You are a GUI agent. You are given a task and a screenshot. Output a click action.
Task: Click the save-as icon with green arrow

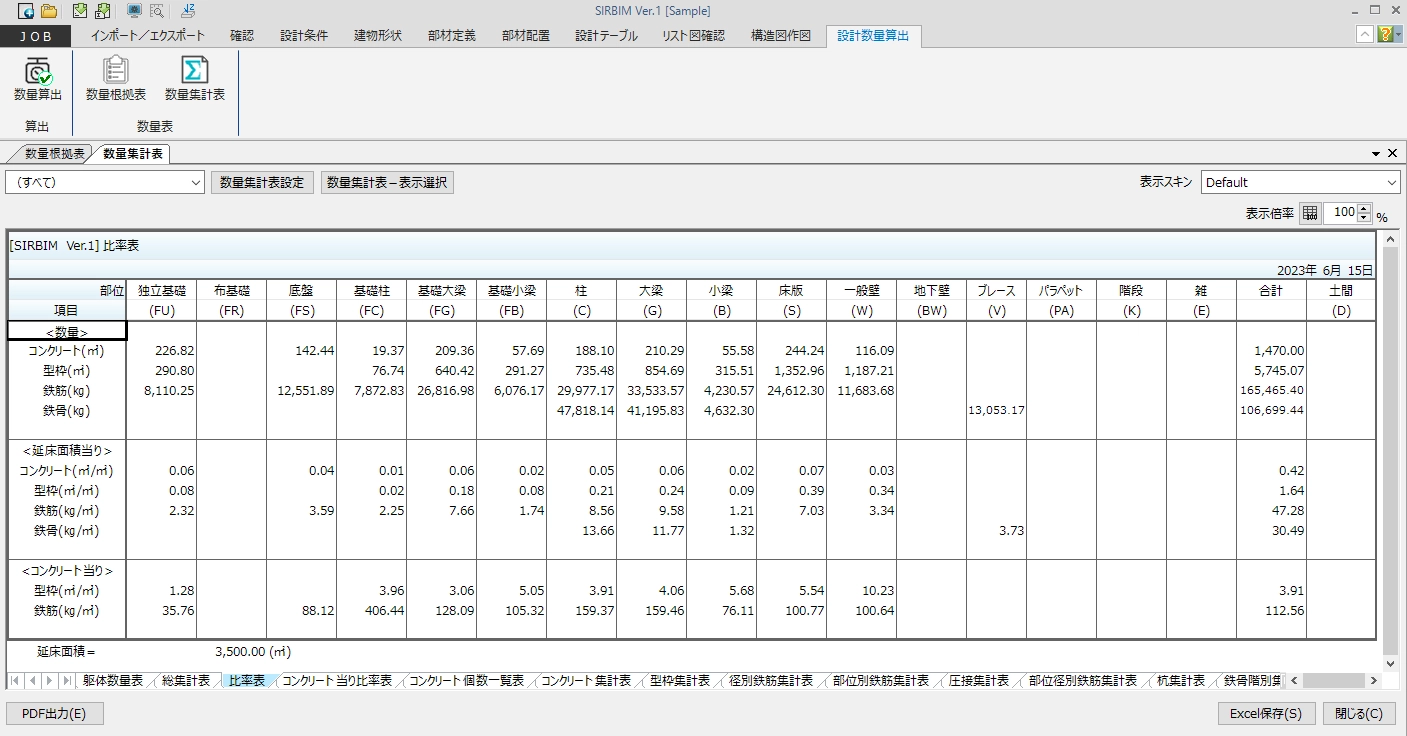tap(101, 11)
